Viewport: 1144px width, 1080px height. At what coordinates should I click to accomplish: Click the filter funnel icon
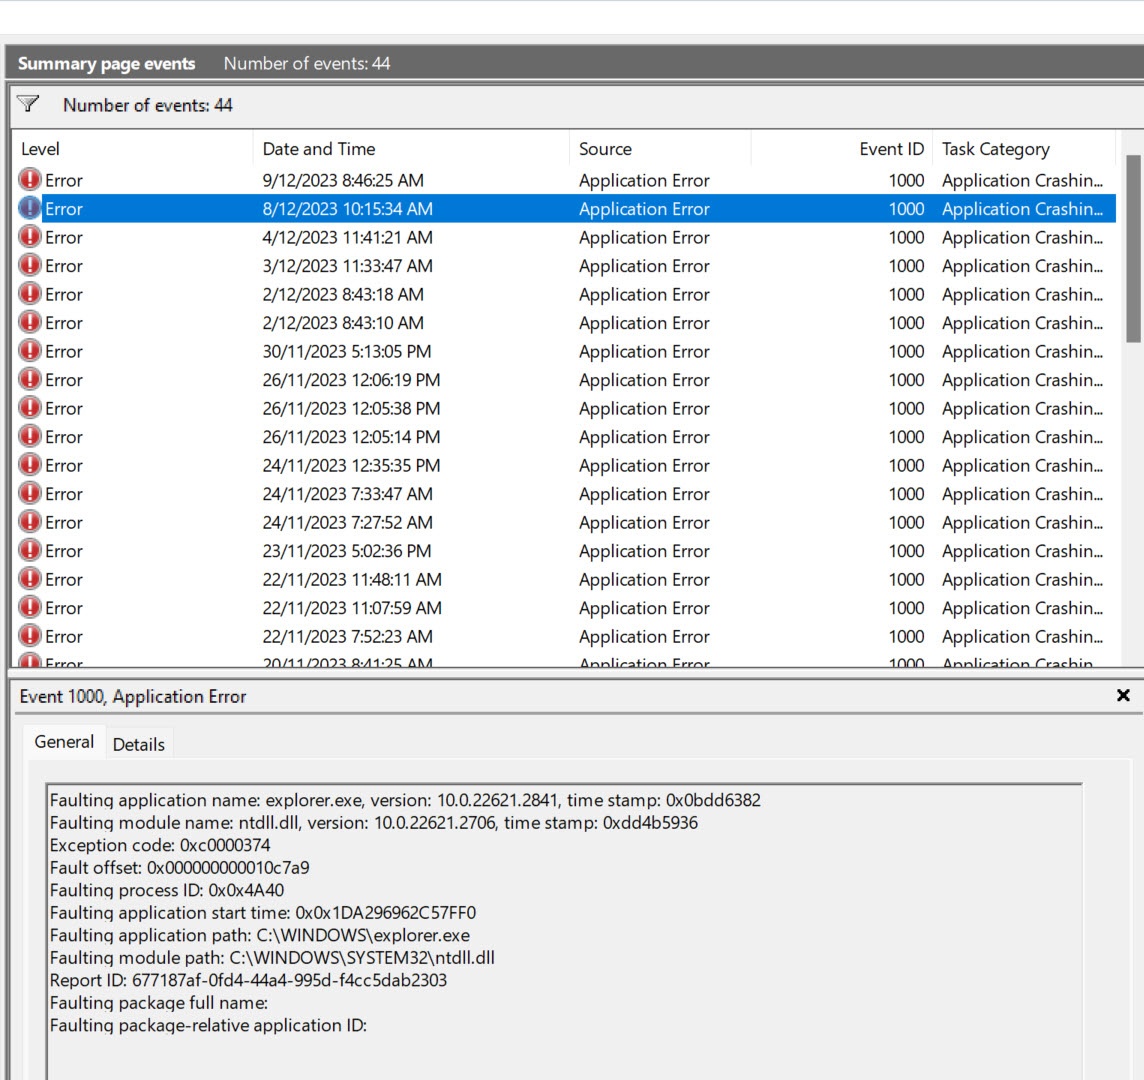click(28, 104)
